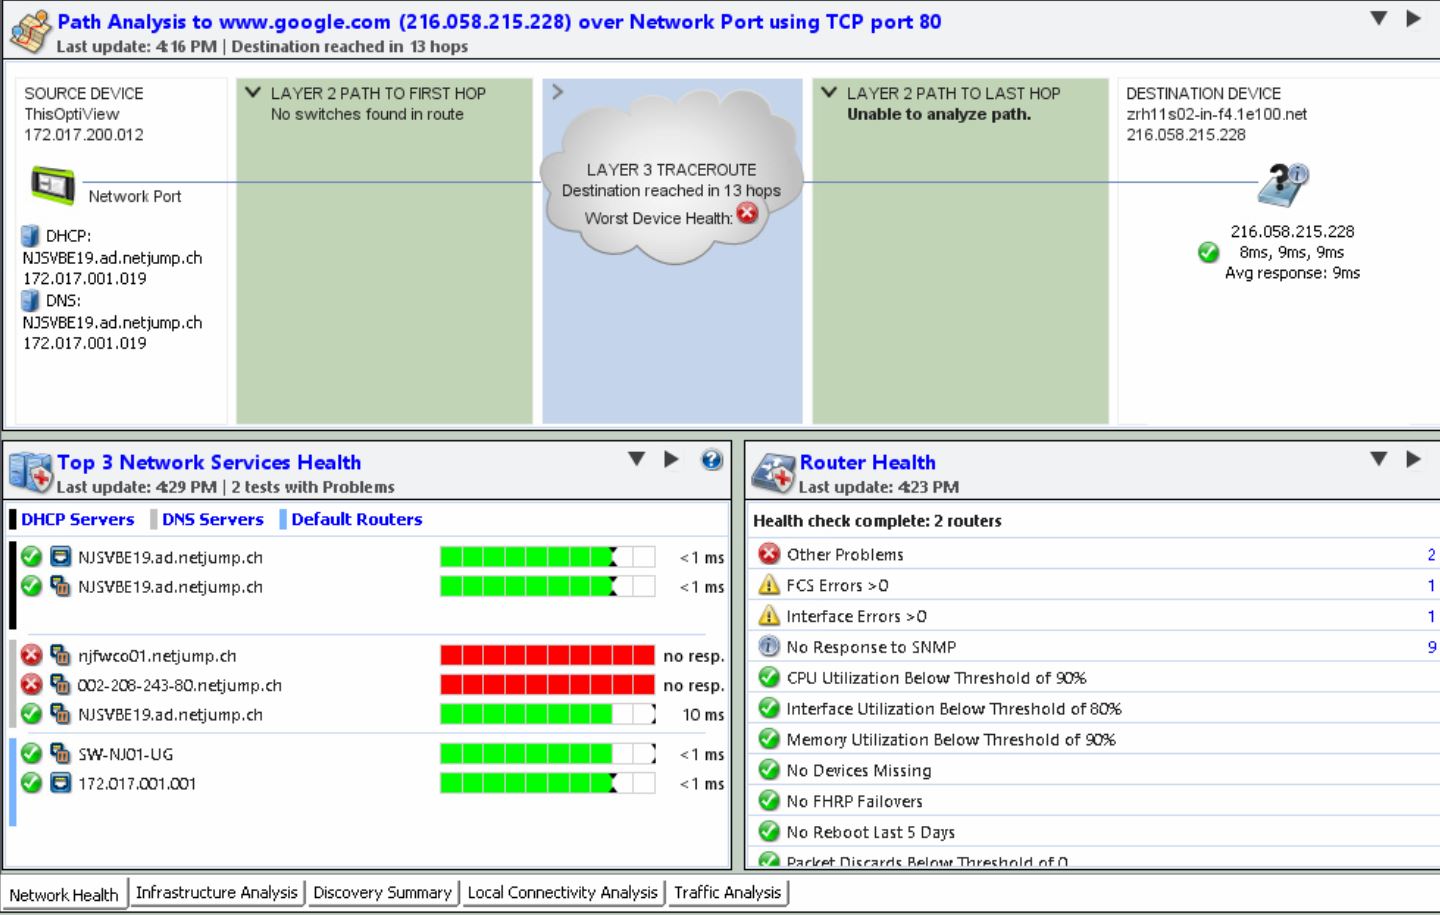Run the Path Analysis play arrow
1440x915 pixels.
tap(1413, 18)
